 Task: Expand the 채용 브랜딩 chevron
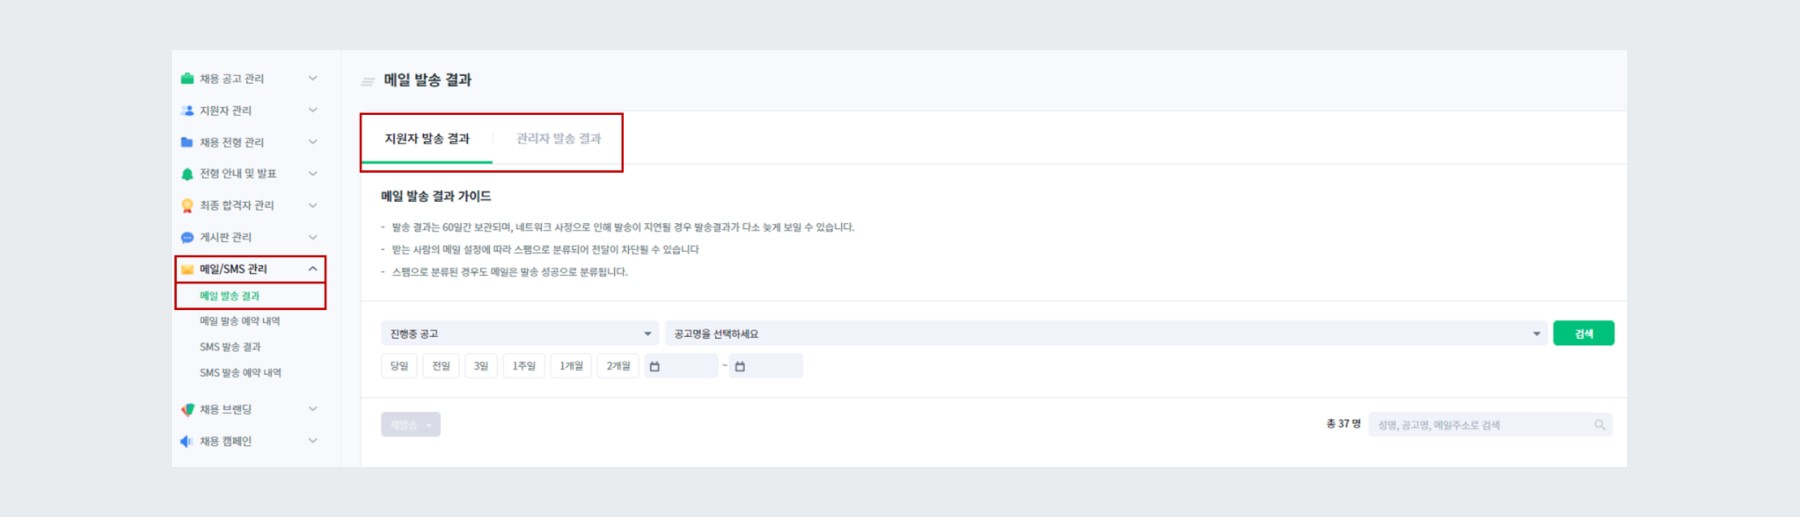click(313, 409)
